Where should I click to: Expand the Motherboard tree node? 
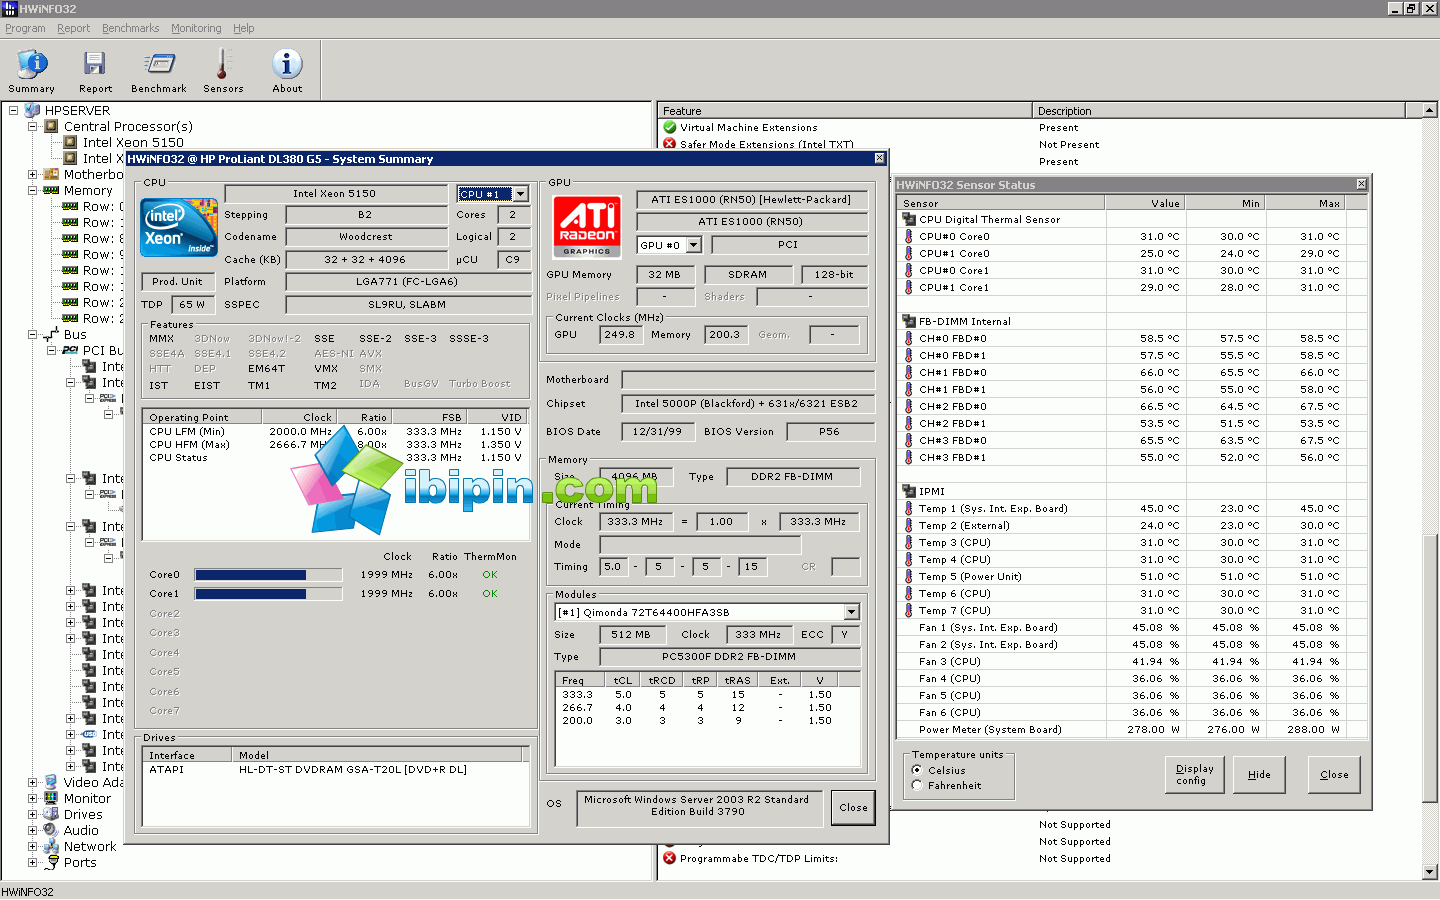pos(33,174)
